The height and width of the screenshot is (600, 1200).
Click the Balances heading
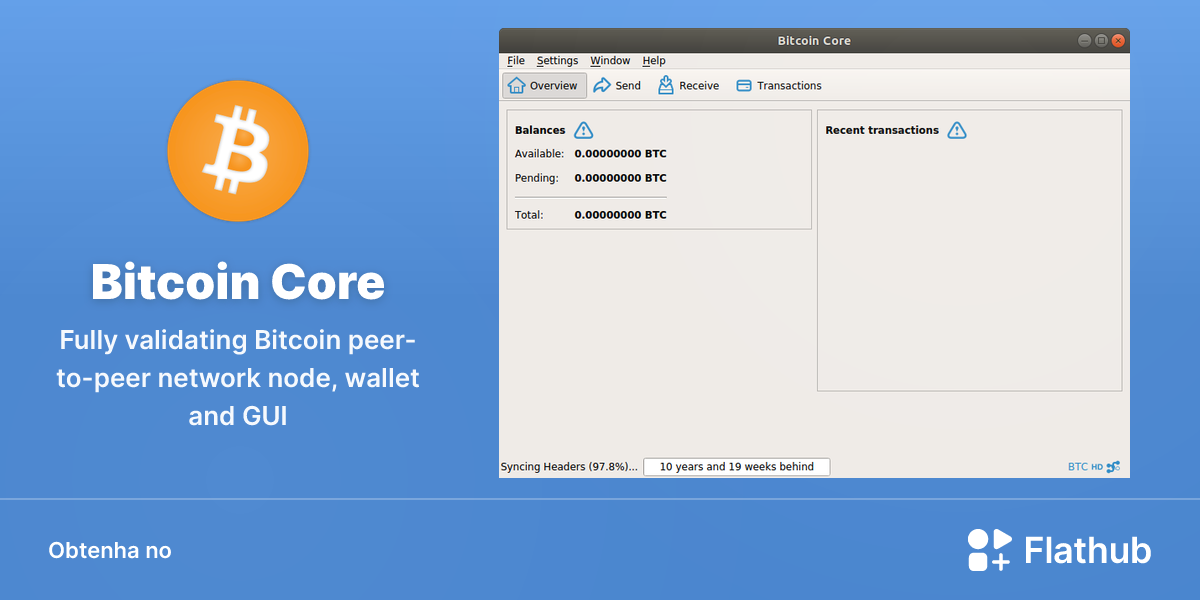pyautogui.click(x=540, y=130)
